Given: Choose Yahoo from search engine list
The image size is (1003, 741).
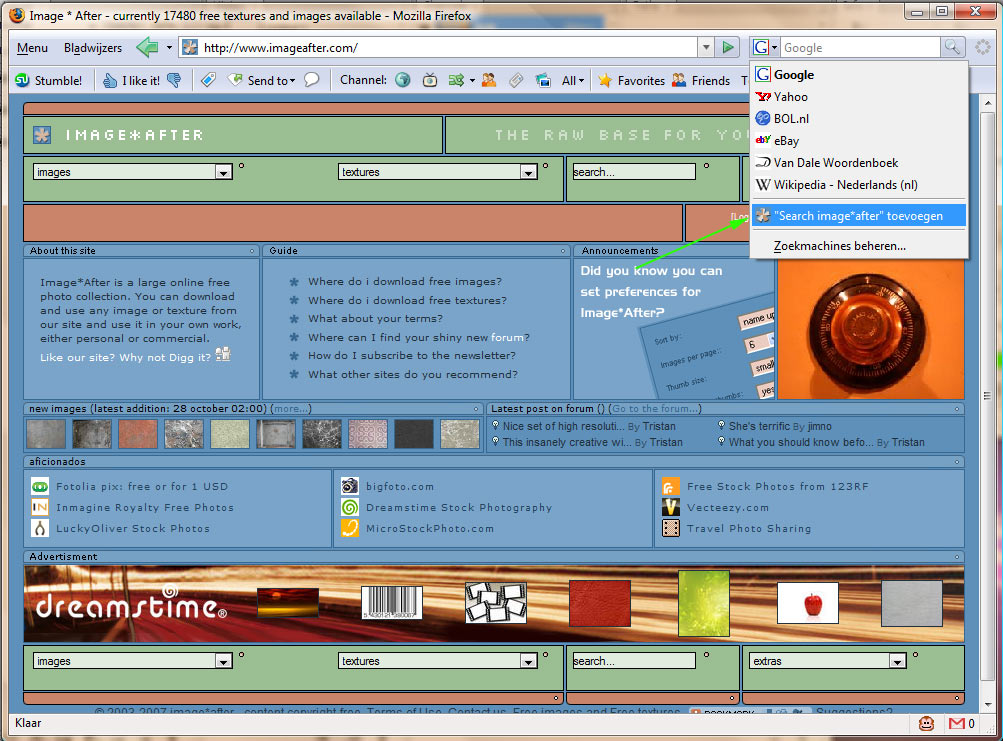Looking at the screenshot, I should 859,97.
